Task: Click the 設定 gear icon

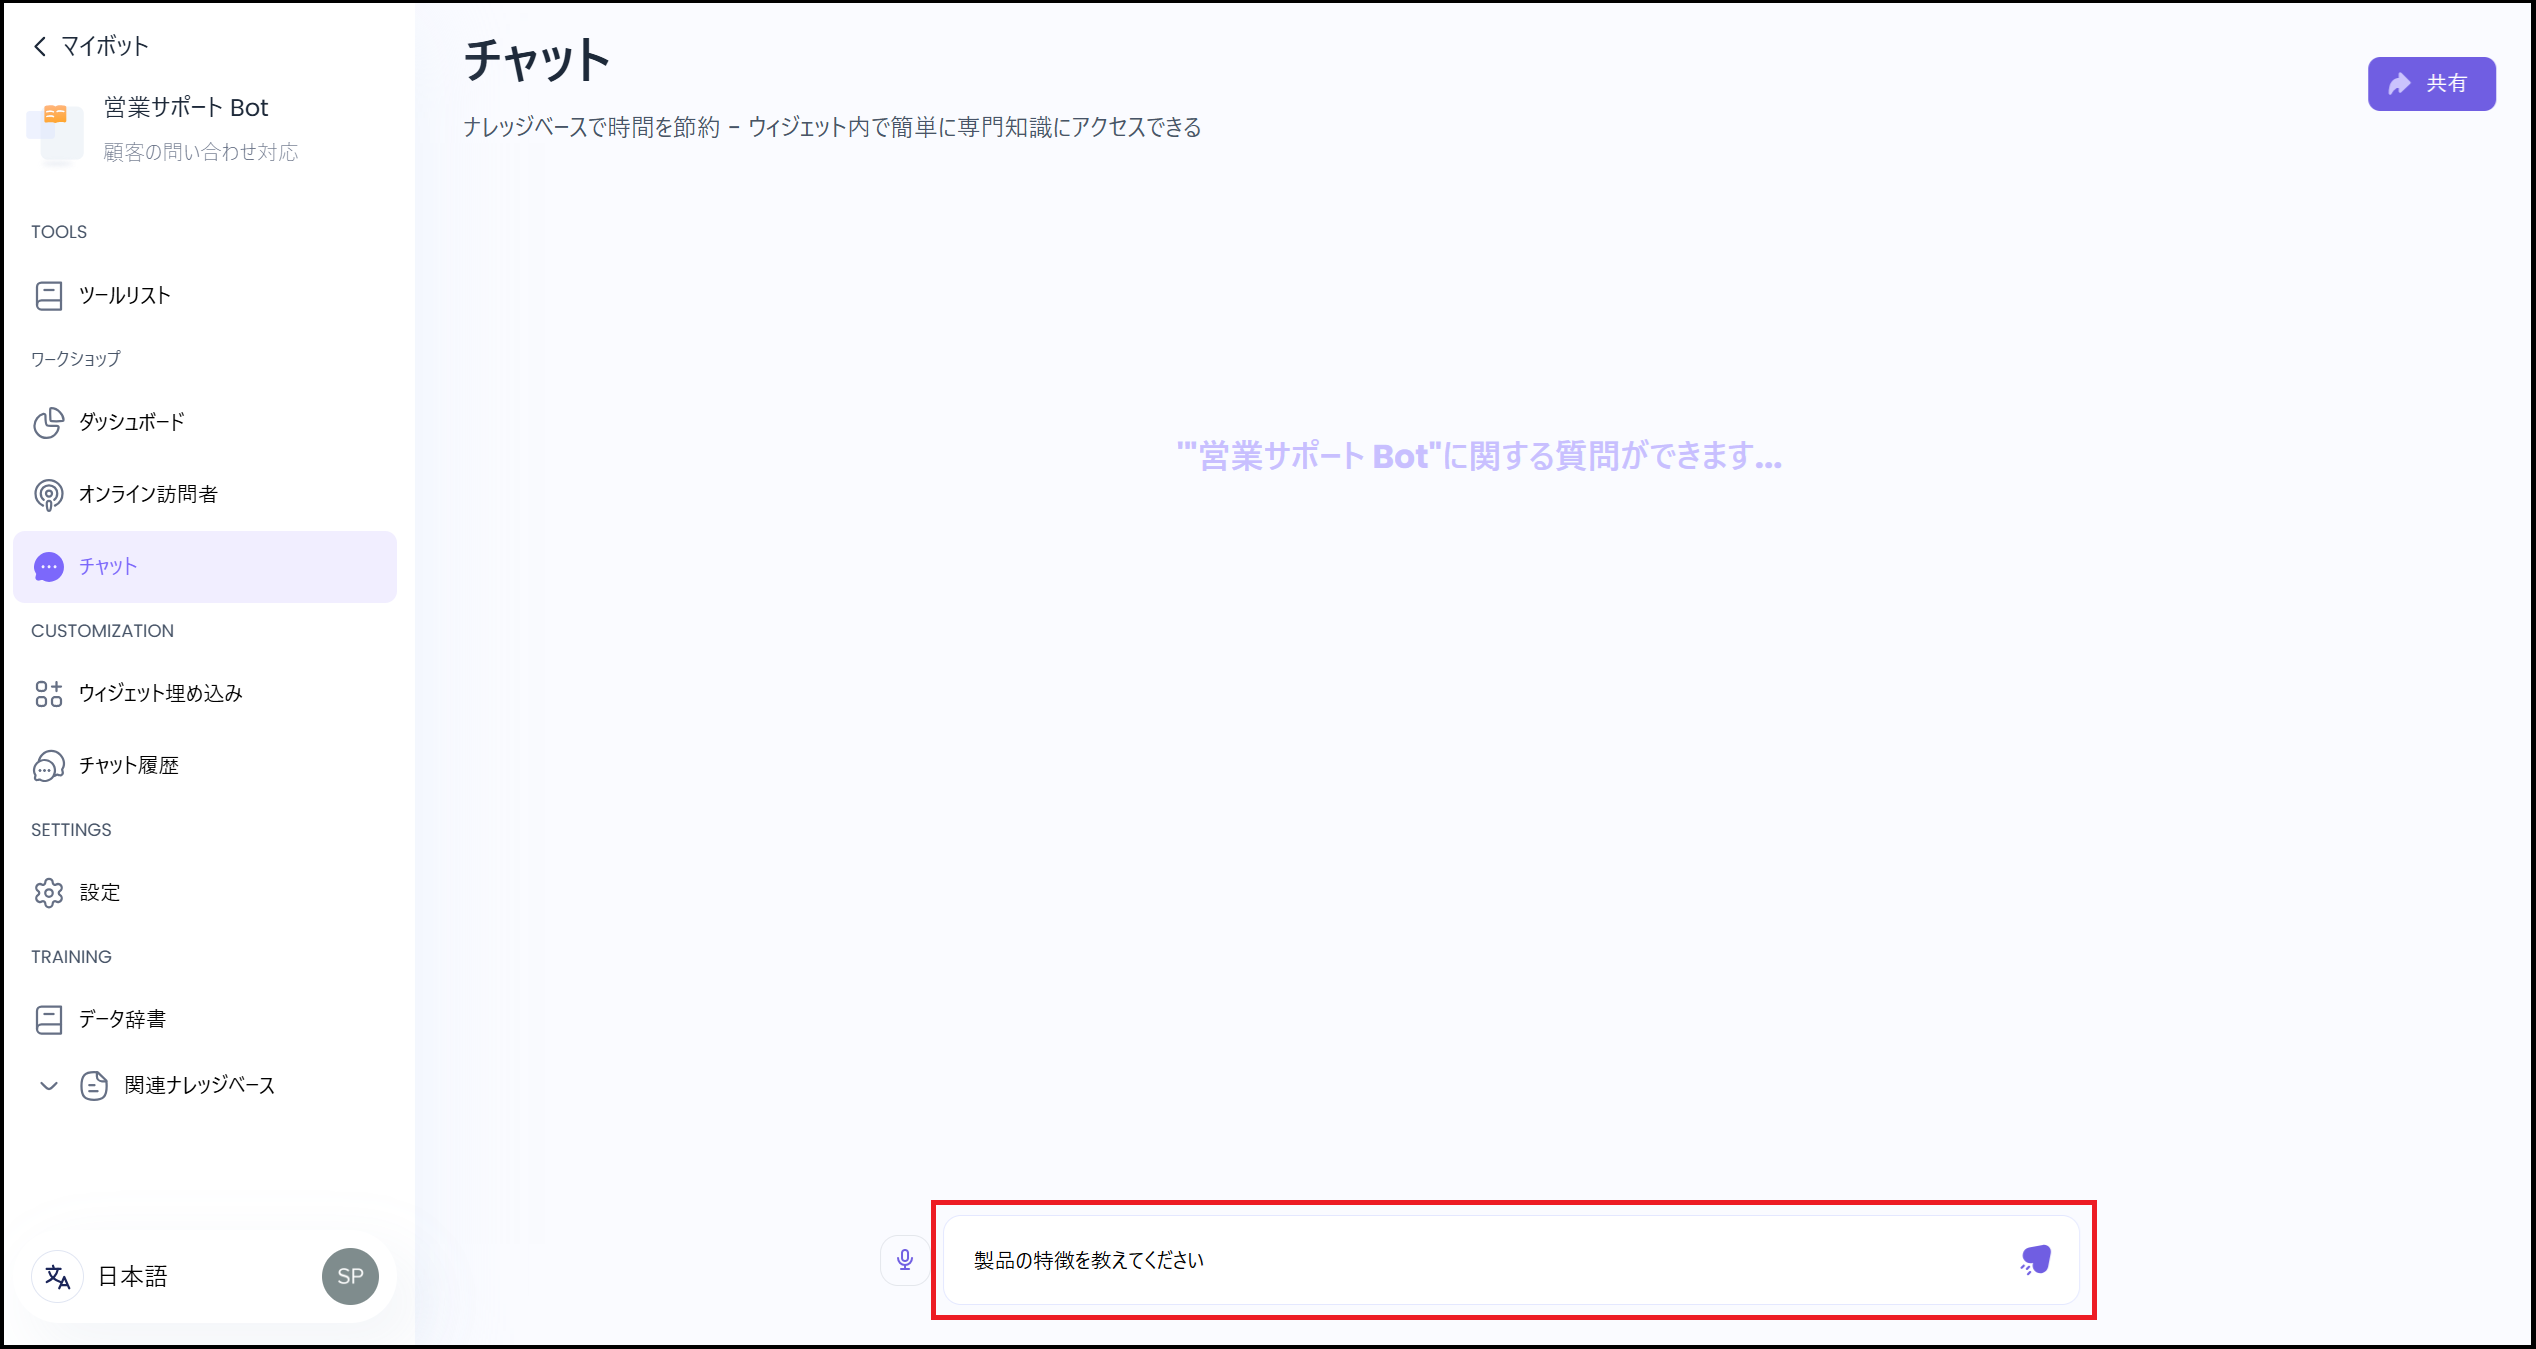Action: [48, 893]
